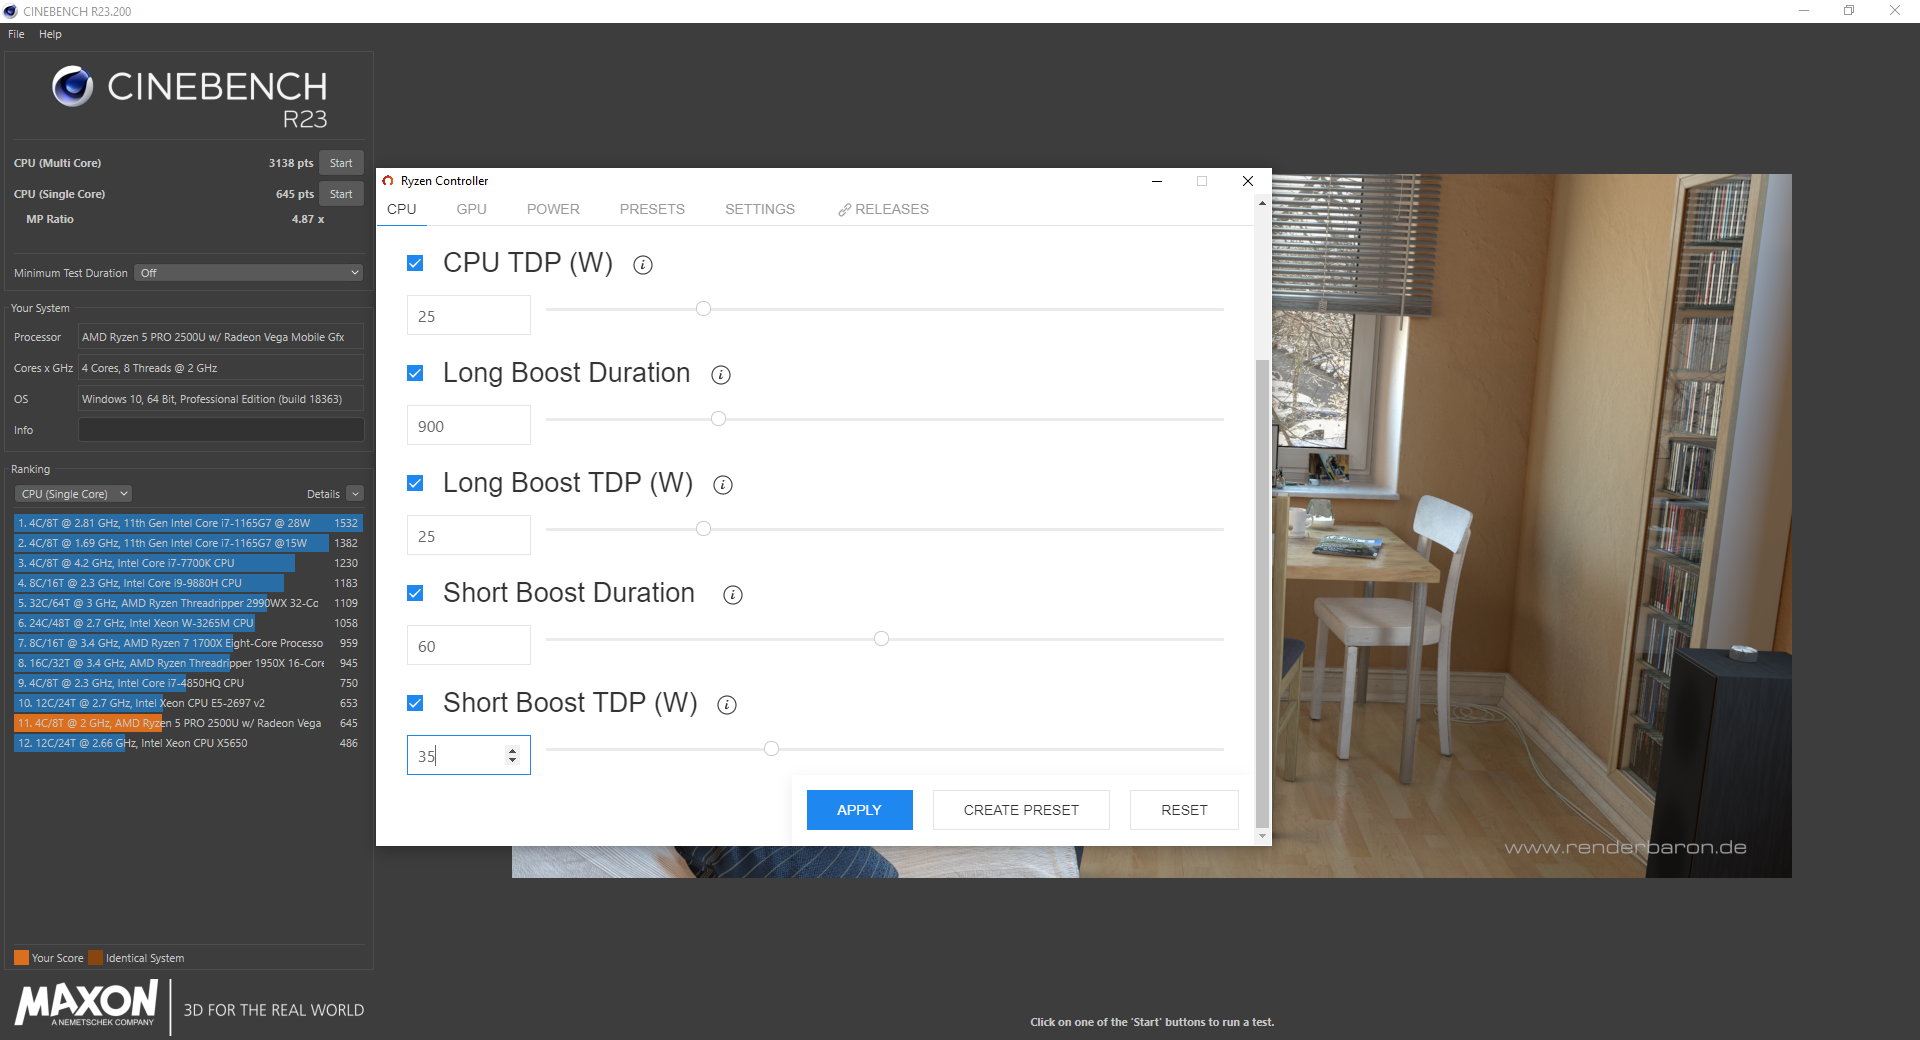The image size is (1920, 1040).
Task: Click the Long Boost TDP value field
Action: (x=468, y=536)
